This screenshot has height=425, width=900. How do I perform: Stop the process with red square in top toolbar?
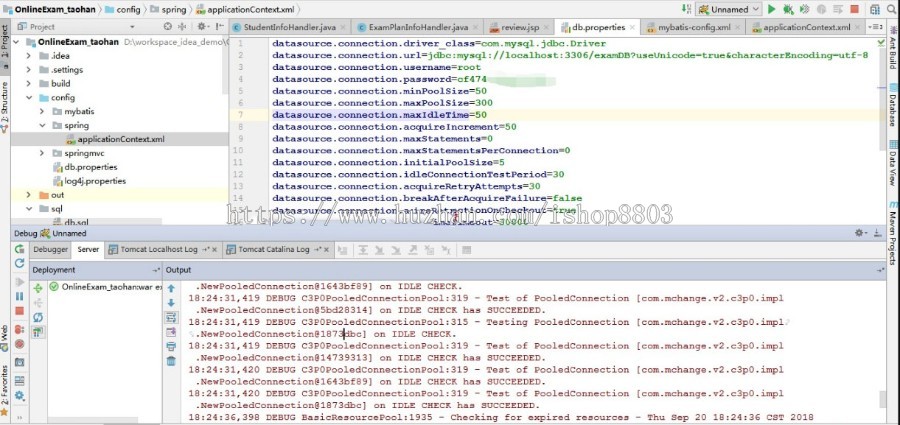[x=855, y=9]
